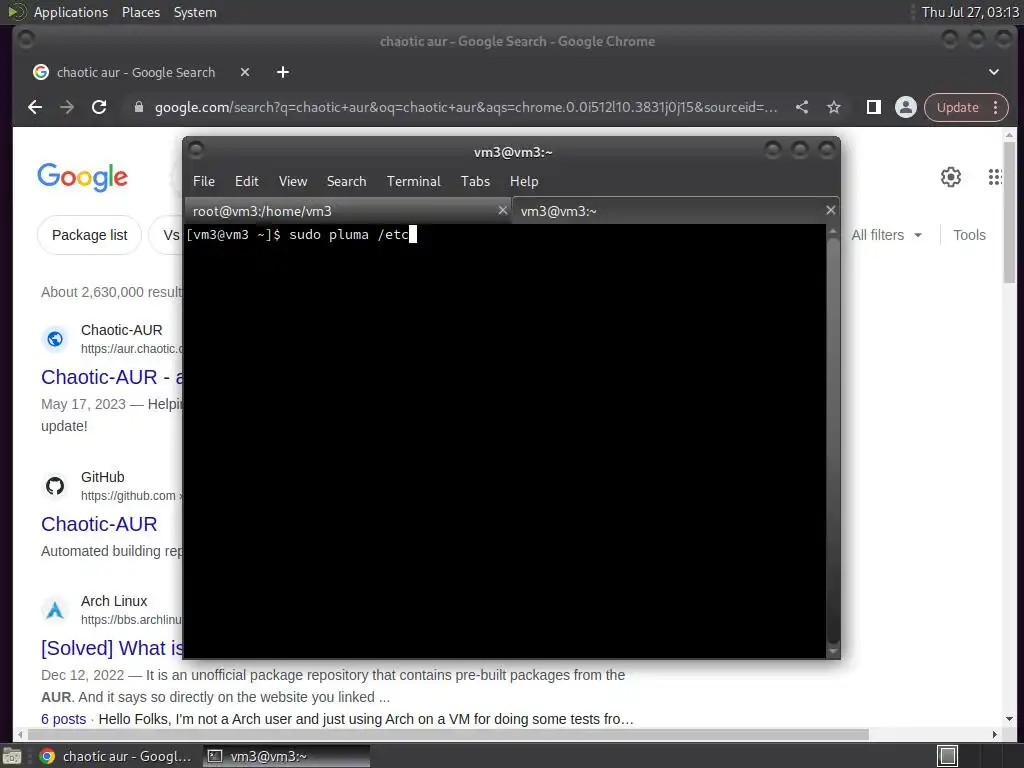1024x768 pixels.
Task: Click the Chrome forward arrow
Action: 67,107
